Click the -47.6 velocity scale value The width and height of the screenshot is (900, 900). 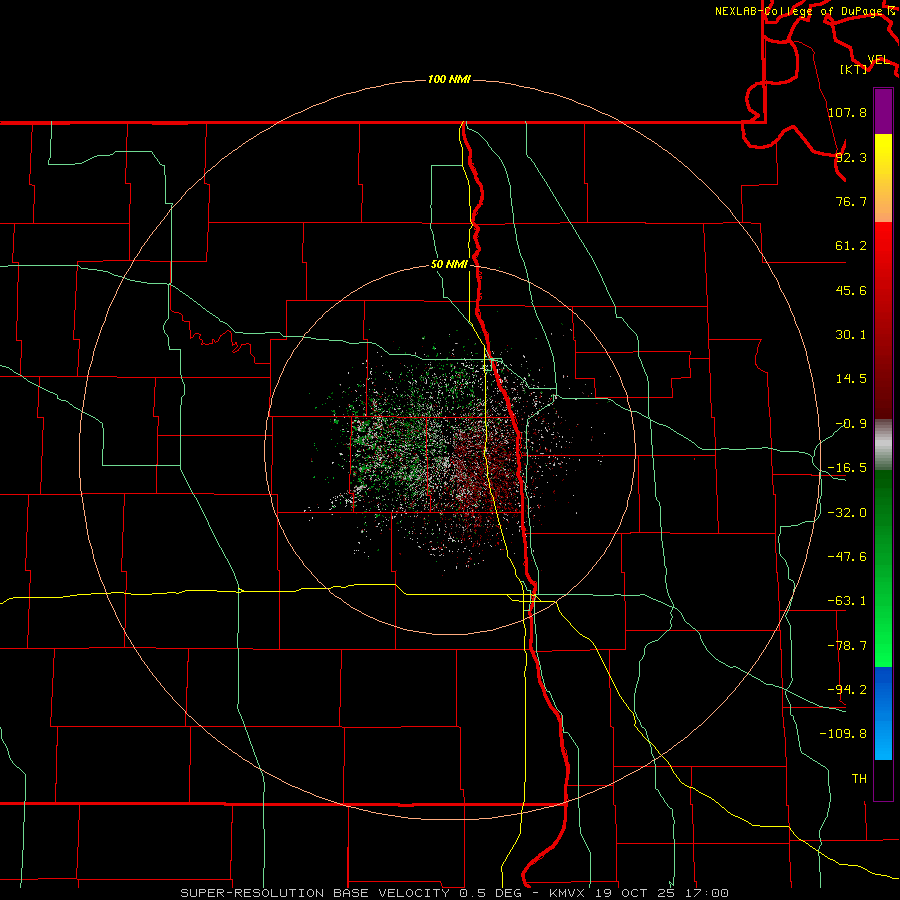click(x=847, y=557)
